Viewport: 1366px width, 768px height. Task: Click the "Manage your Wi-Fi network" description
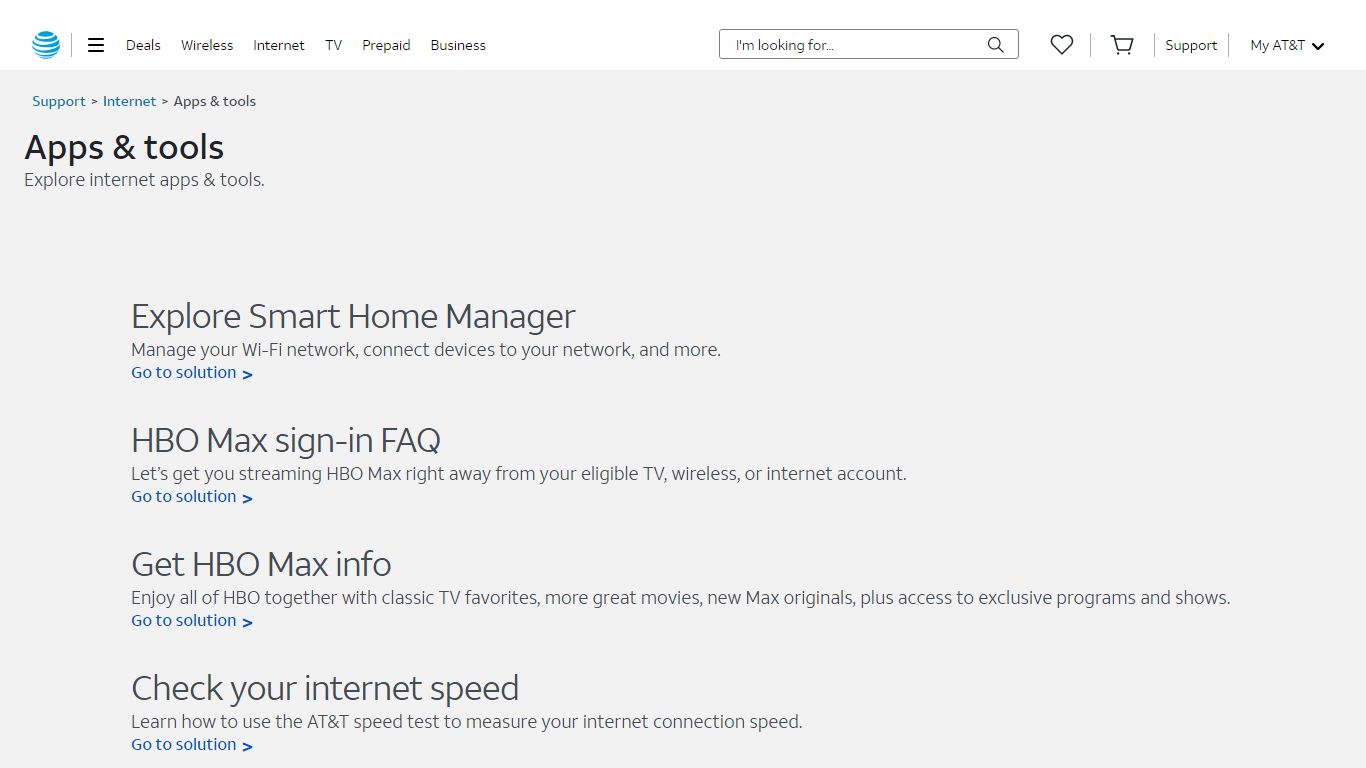tap(426, 350)
